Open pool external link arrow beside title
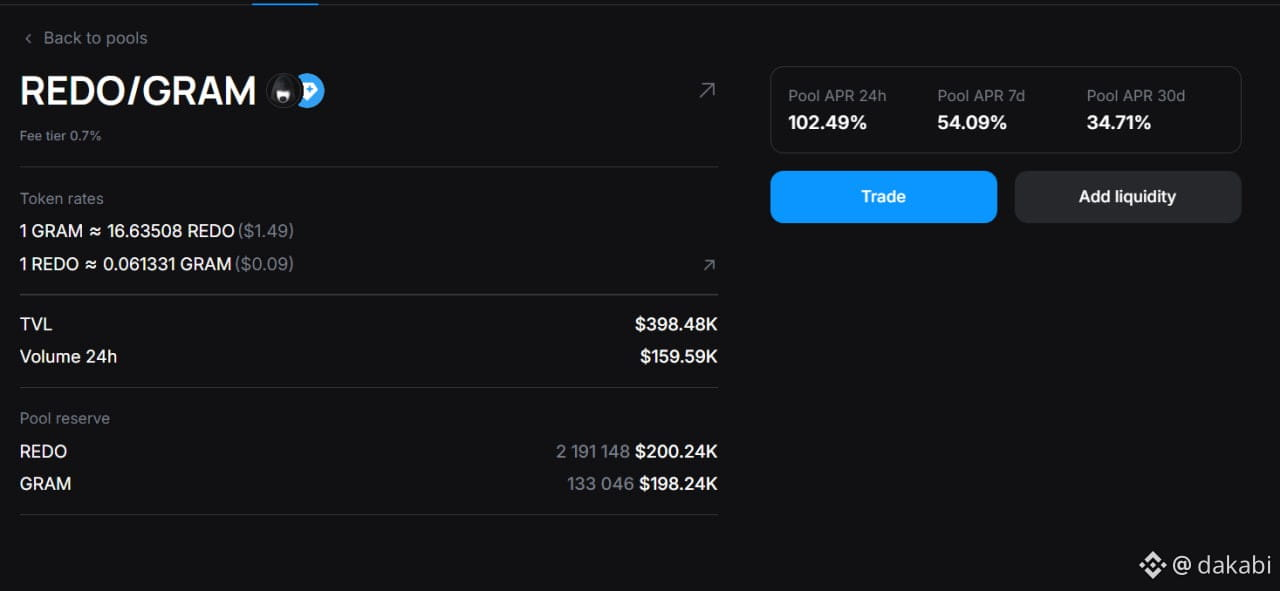The width and height of the screenshot is (1280, 591). click(x=707, y=91)
